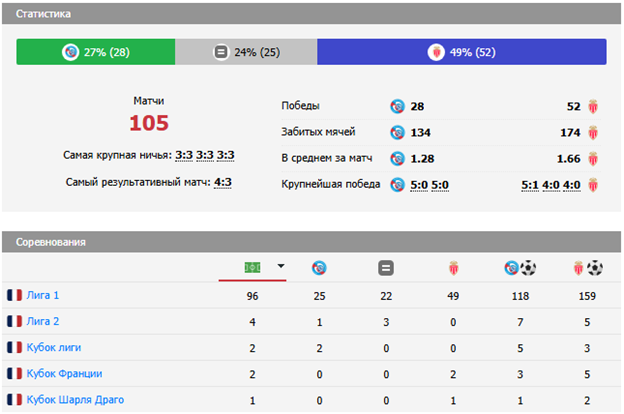Click the green matches count header icon
The image size is (624, 414).
pos(253,267)
